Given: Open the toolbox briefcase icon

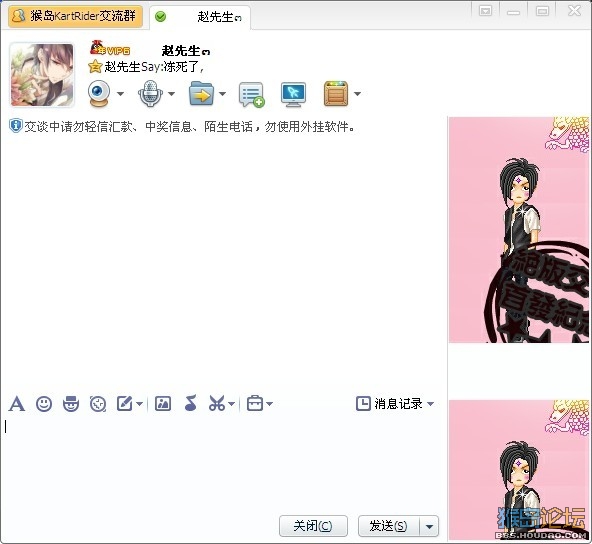Looking at the screenshot, I should pyautogui.click(x=255, y=404).
